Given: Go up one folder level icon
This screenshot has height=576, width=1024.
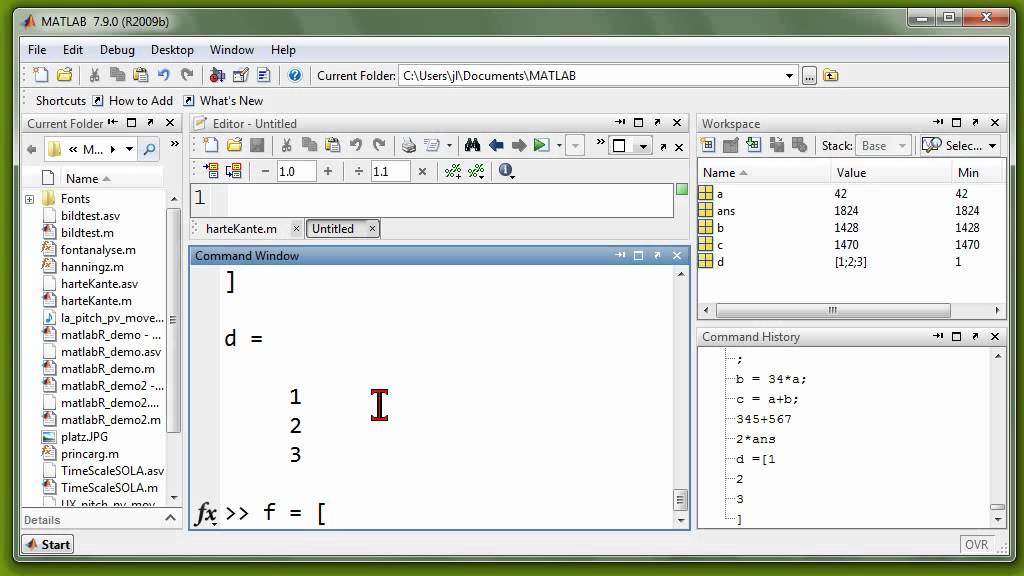Looking at the screenshot, I should tap(831, 76).
